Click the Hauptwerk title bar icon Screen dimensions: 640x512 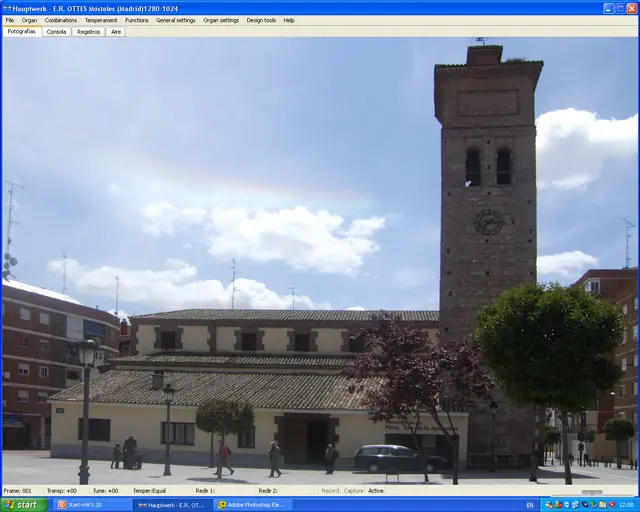(x=7, y=7)
